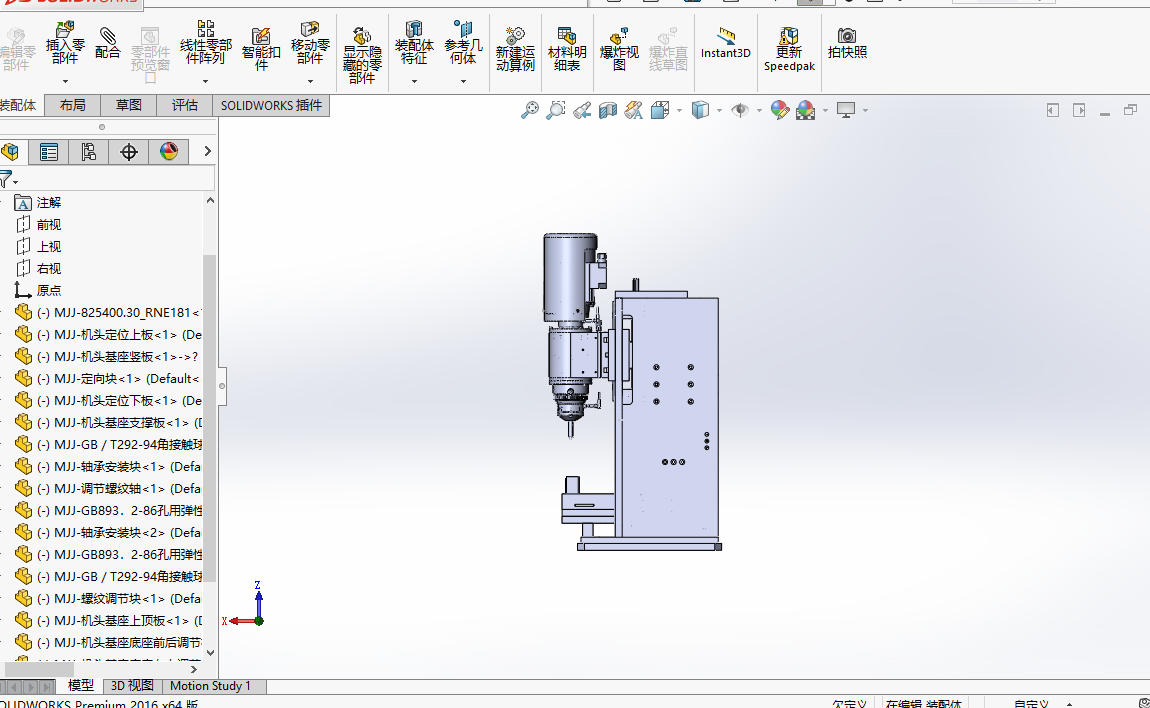Click Section View icon

click(x=608, y=110)
